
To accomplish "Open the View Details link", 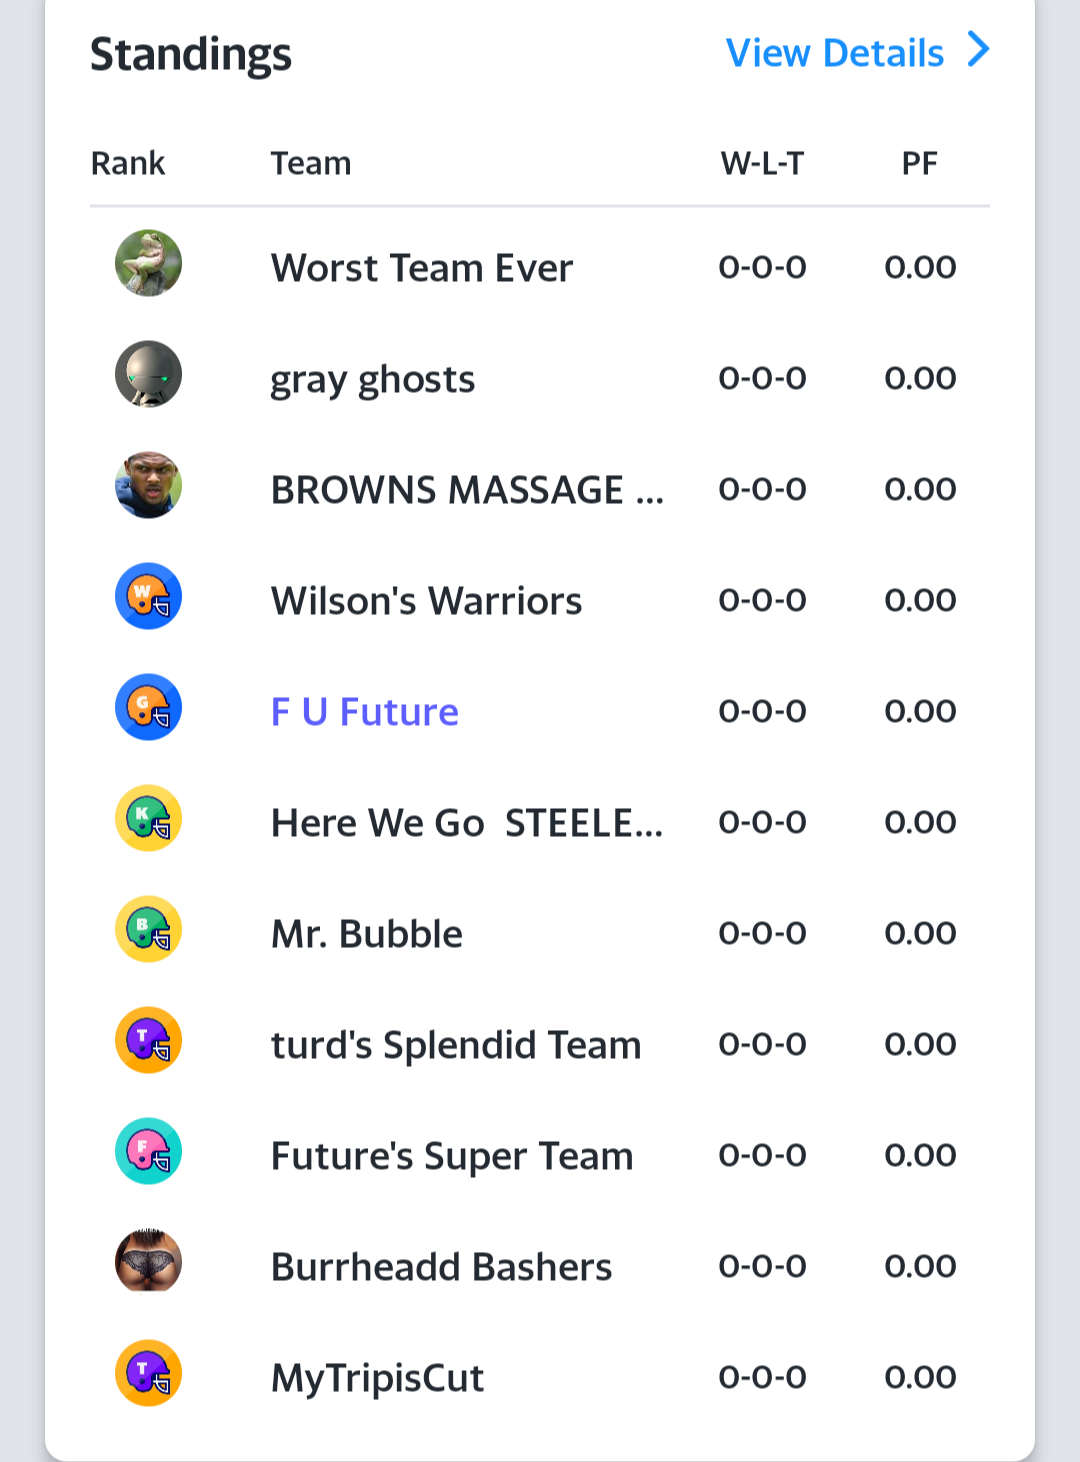I will pyautogui.click(x=834, y=53).
